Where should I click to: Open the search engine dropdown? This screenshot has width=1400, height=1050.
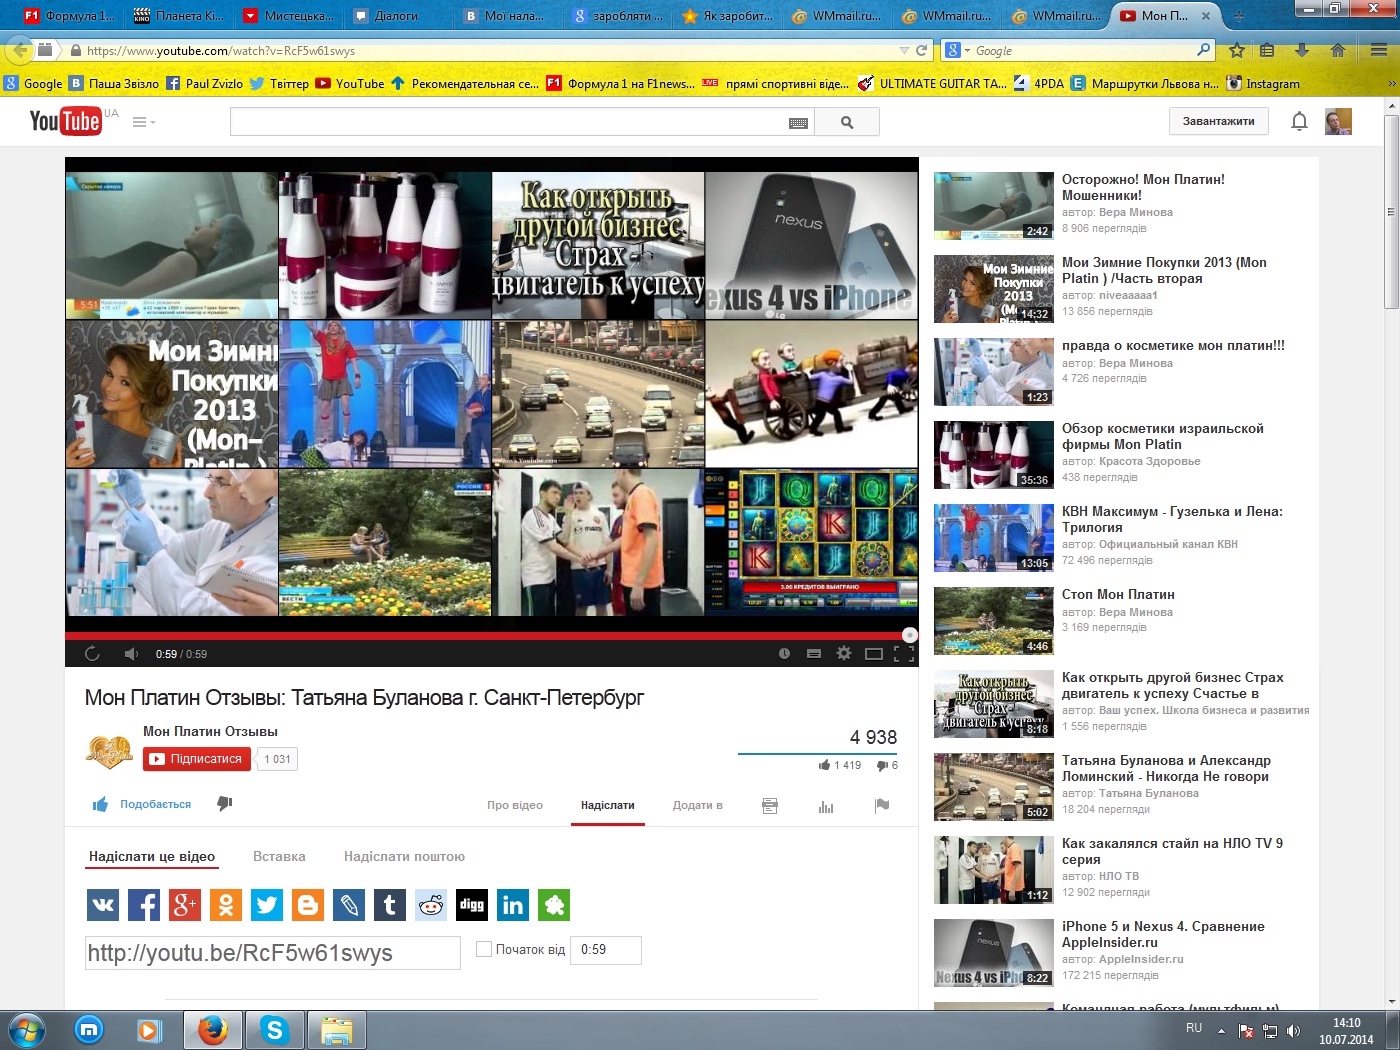coord(956,50)
